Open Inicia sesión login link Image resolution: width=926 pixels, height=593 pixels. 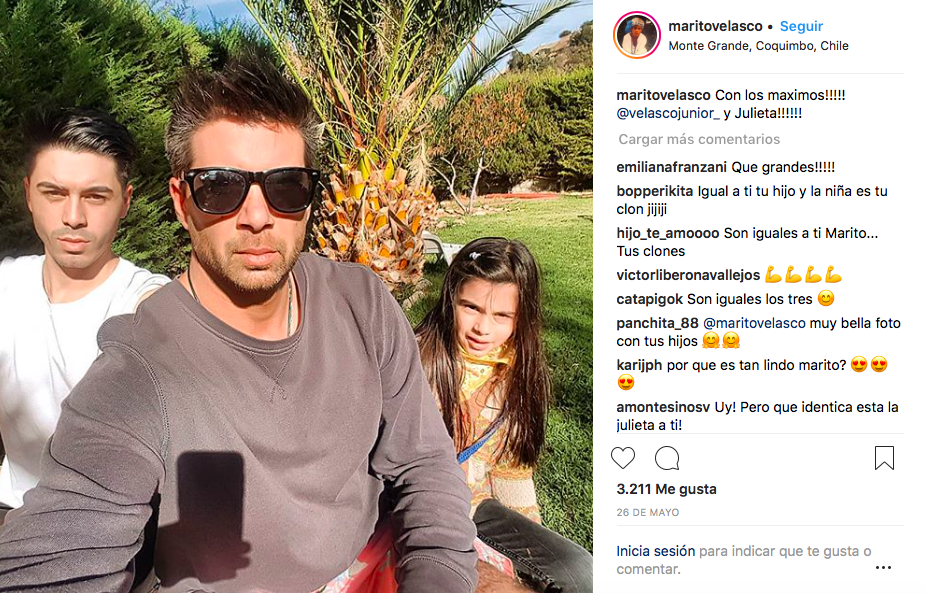pos(656,551)
